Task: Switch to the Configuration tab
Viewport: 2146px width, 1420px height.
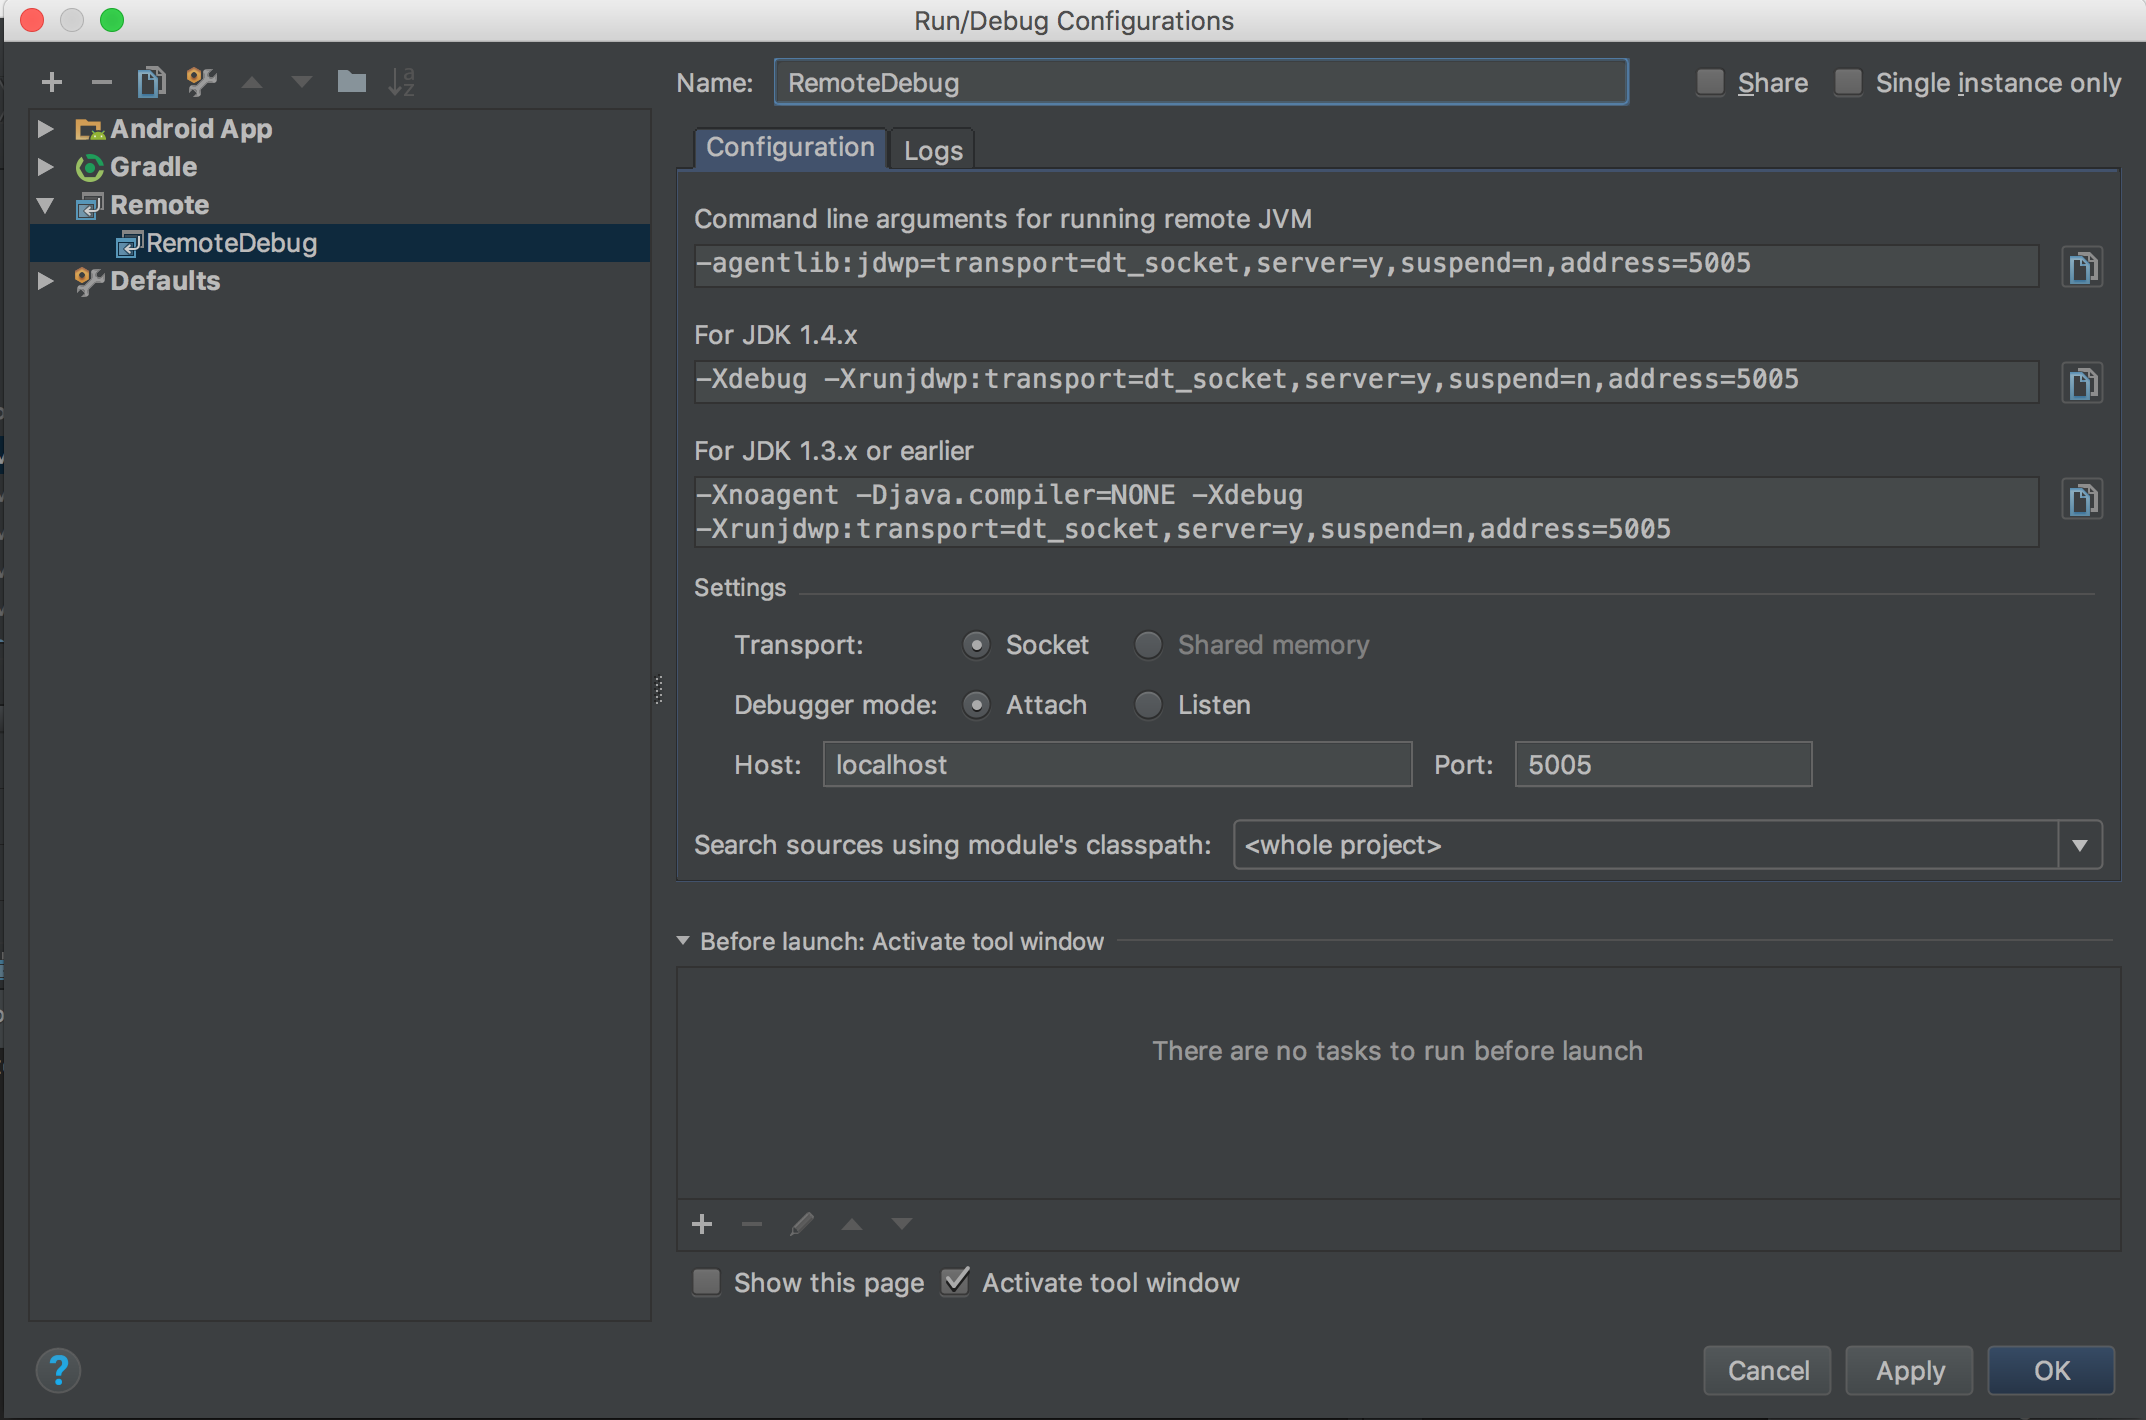Action: click(792, 147)
